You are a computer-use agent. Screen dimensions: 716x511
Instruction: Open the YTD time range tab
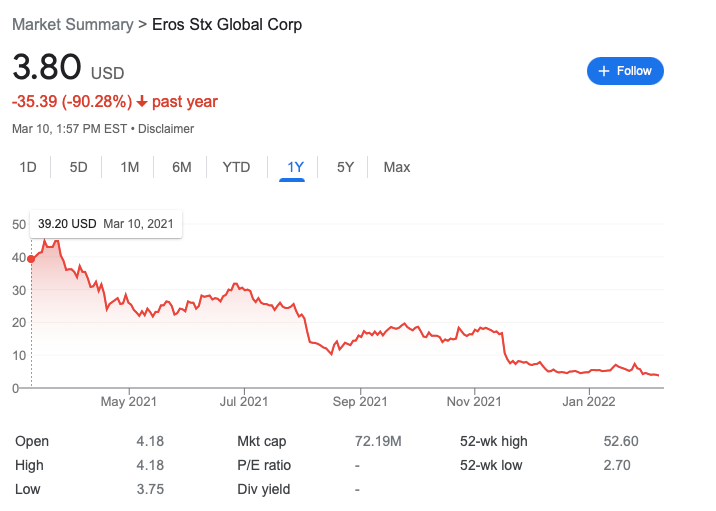tap(236, 167)
